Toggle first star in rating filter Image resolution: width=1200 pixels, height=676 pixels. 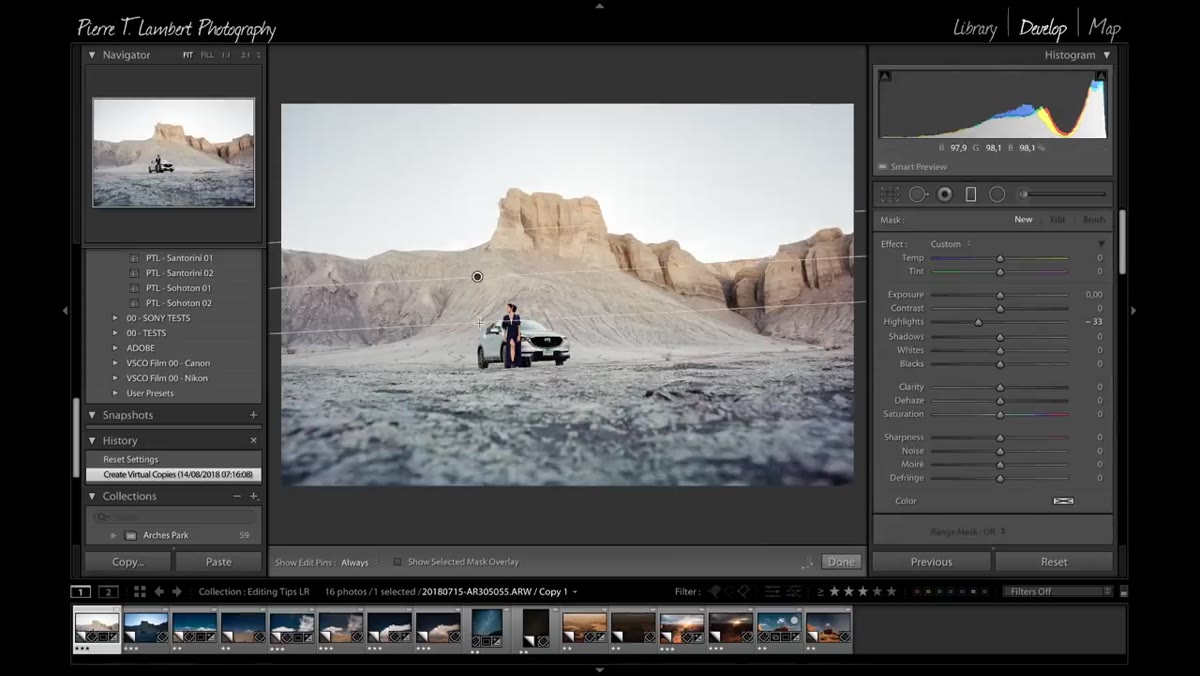[x=835, y=591]
